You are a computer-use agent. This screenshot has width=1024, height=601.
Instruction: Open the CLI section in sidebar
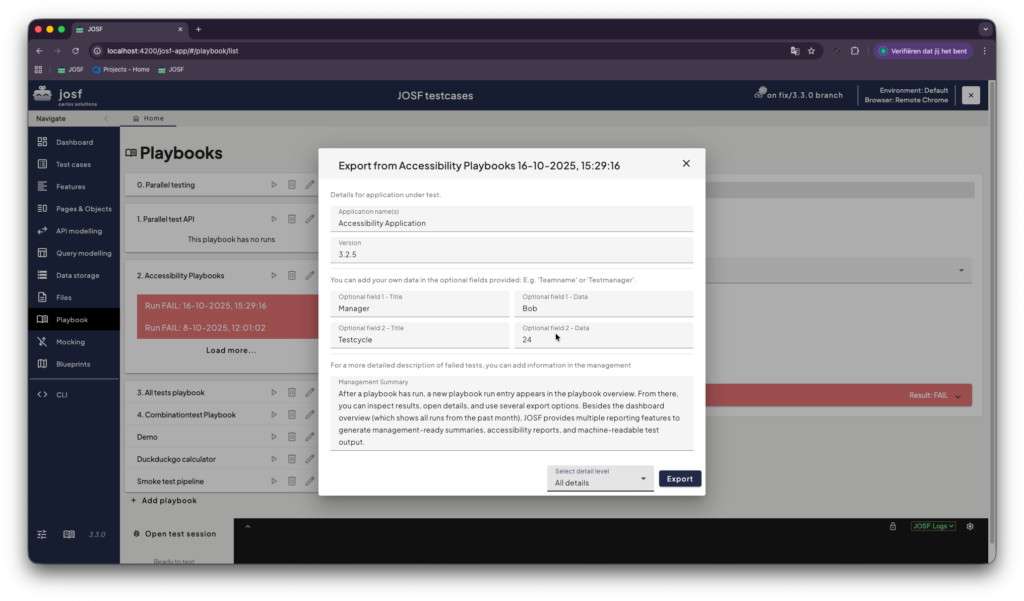62,395
